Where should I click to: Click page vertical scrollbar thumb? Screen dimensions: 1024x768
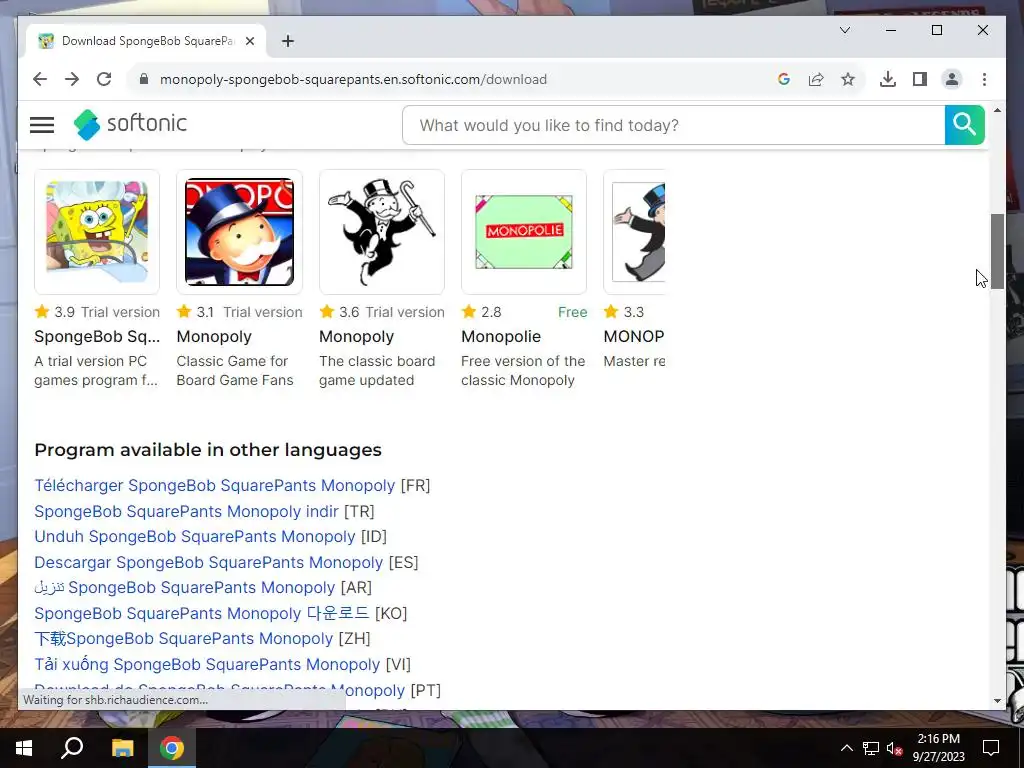pos(997,251)
